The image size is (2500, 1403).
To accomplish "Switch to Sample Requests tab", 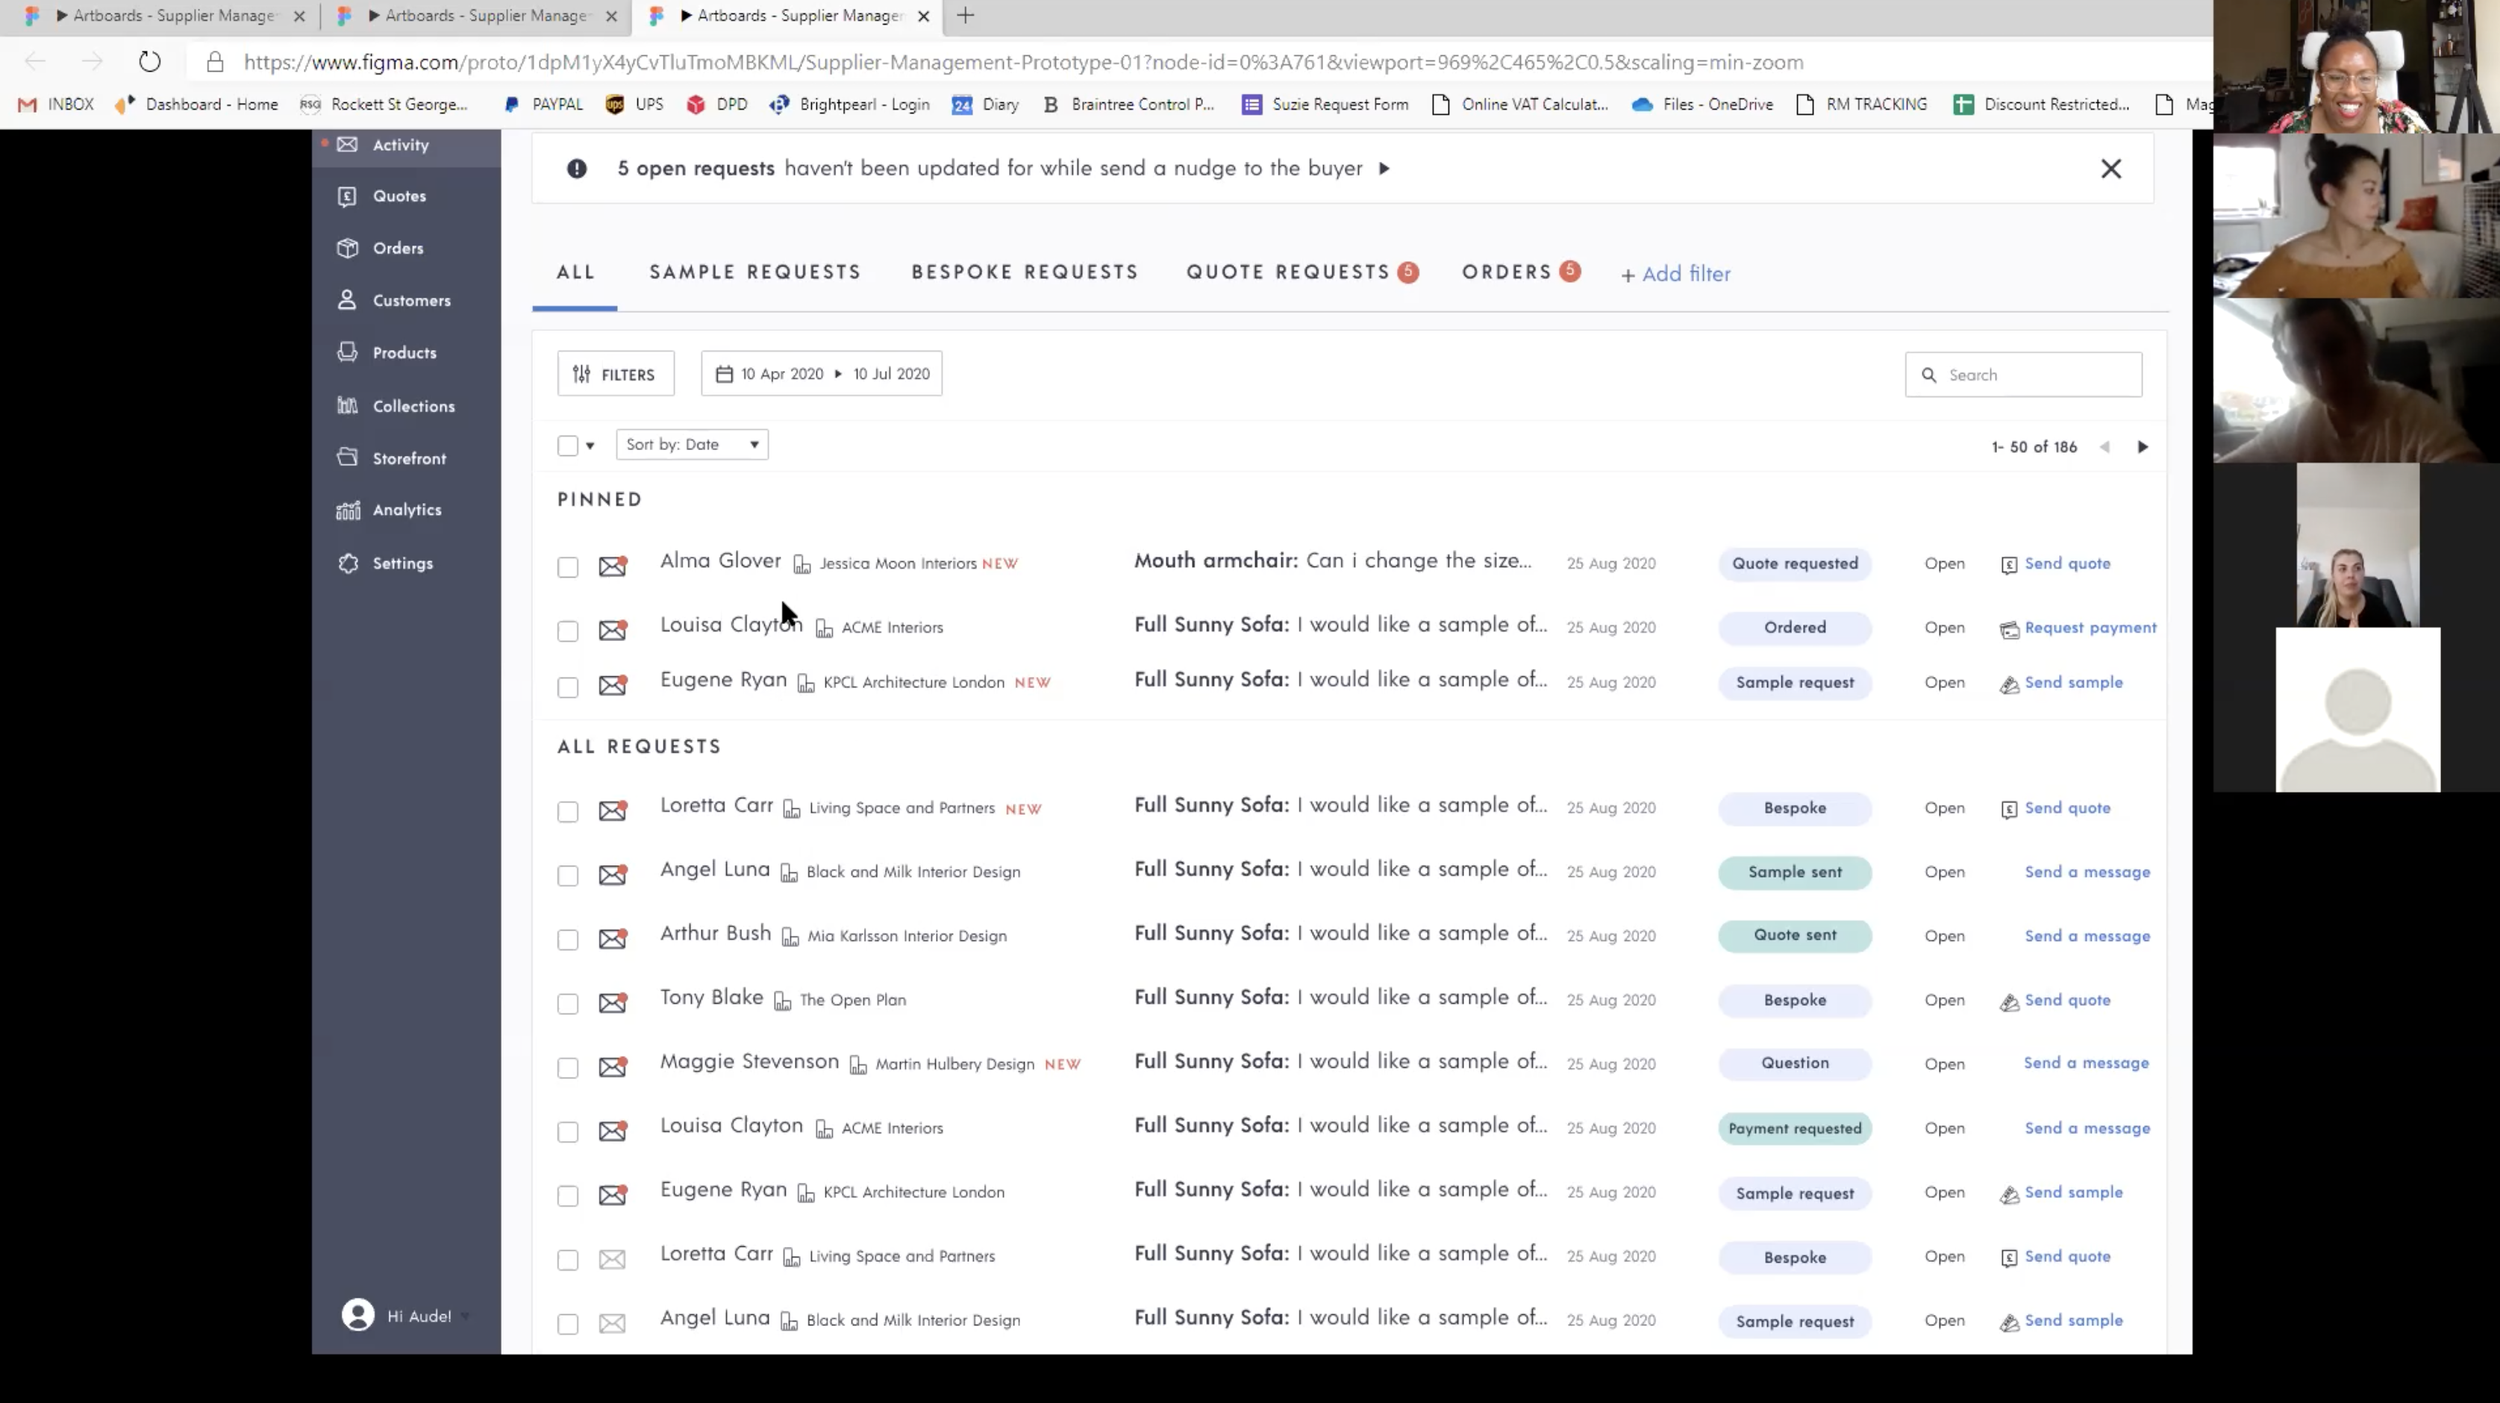I will click(754, 272).
